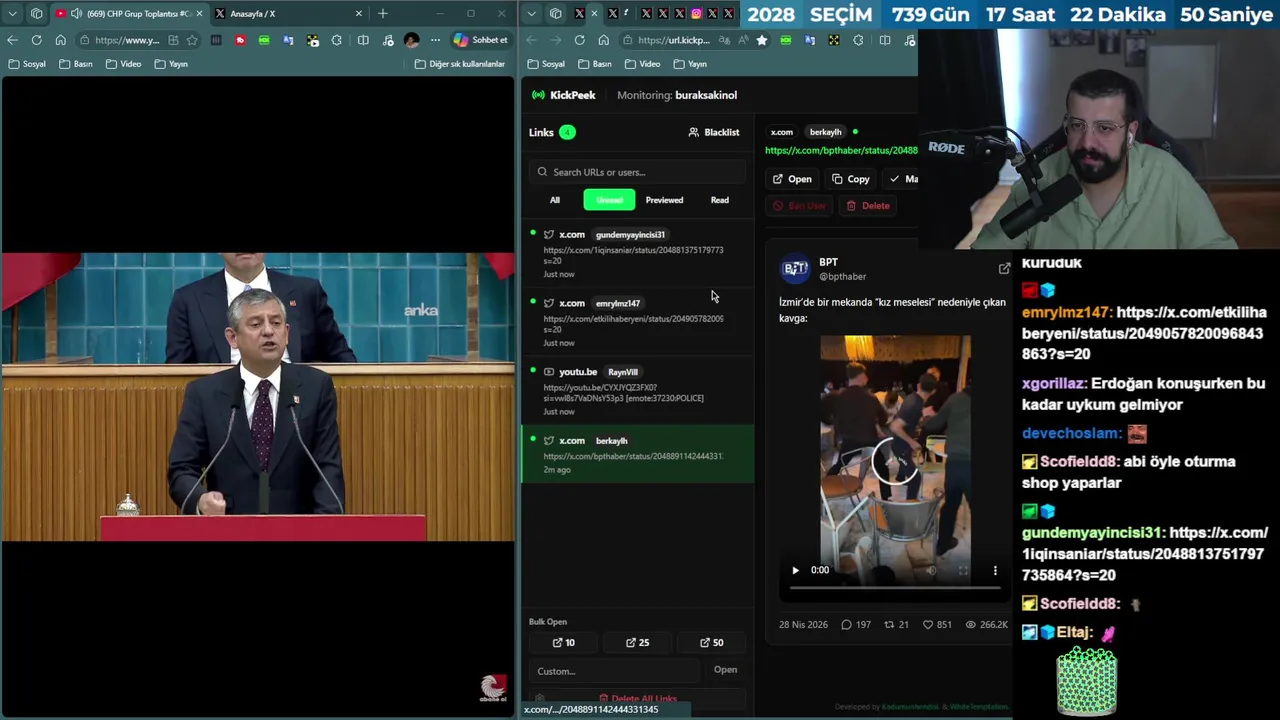Image resolution: width=1280 pixels, height=720 pixels.
Task: Open the Video bookmarks folder in the left browser
Action: point(123,64)
